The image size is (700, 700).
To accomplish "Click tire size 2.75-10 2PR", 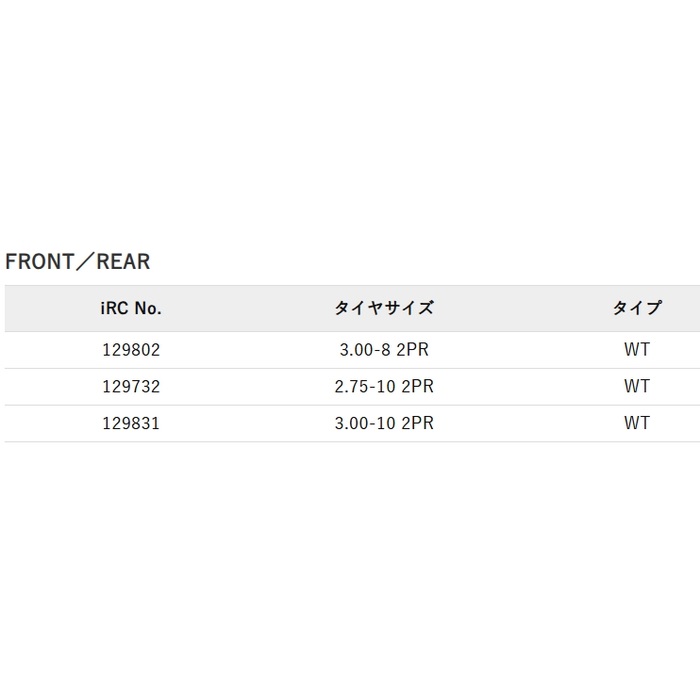I will pos(384,386).
